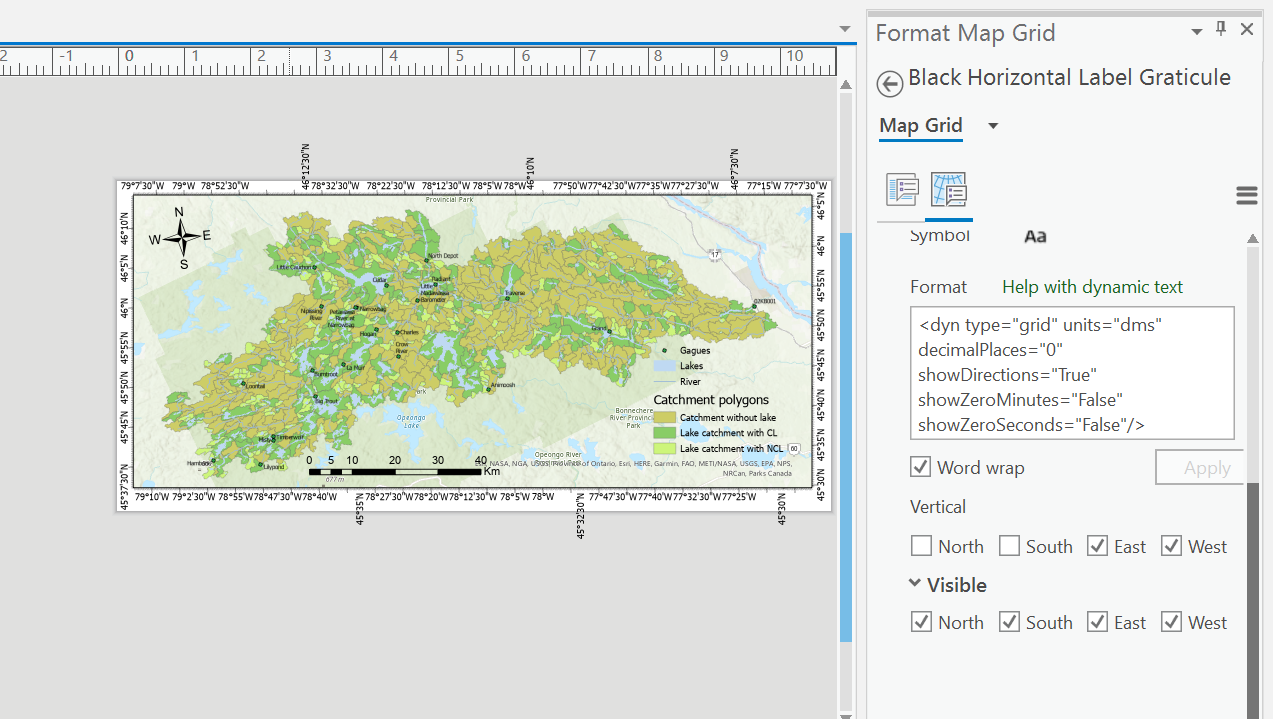Open the panel options hamburger menu

(1246, 195)
